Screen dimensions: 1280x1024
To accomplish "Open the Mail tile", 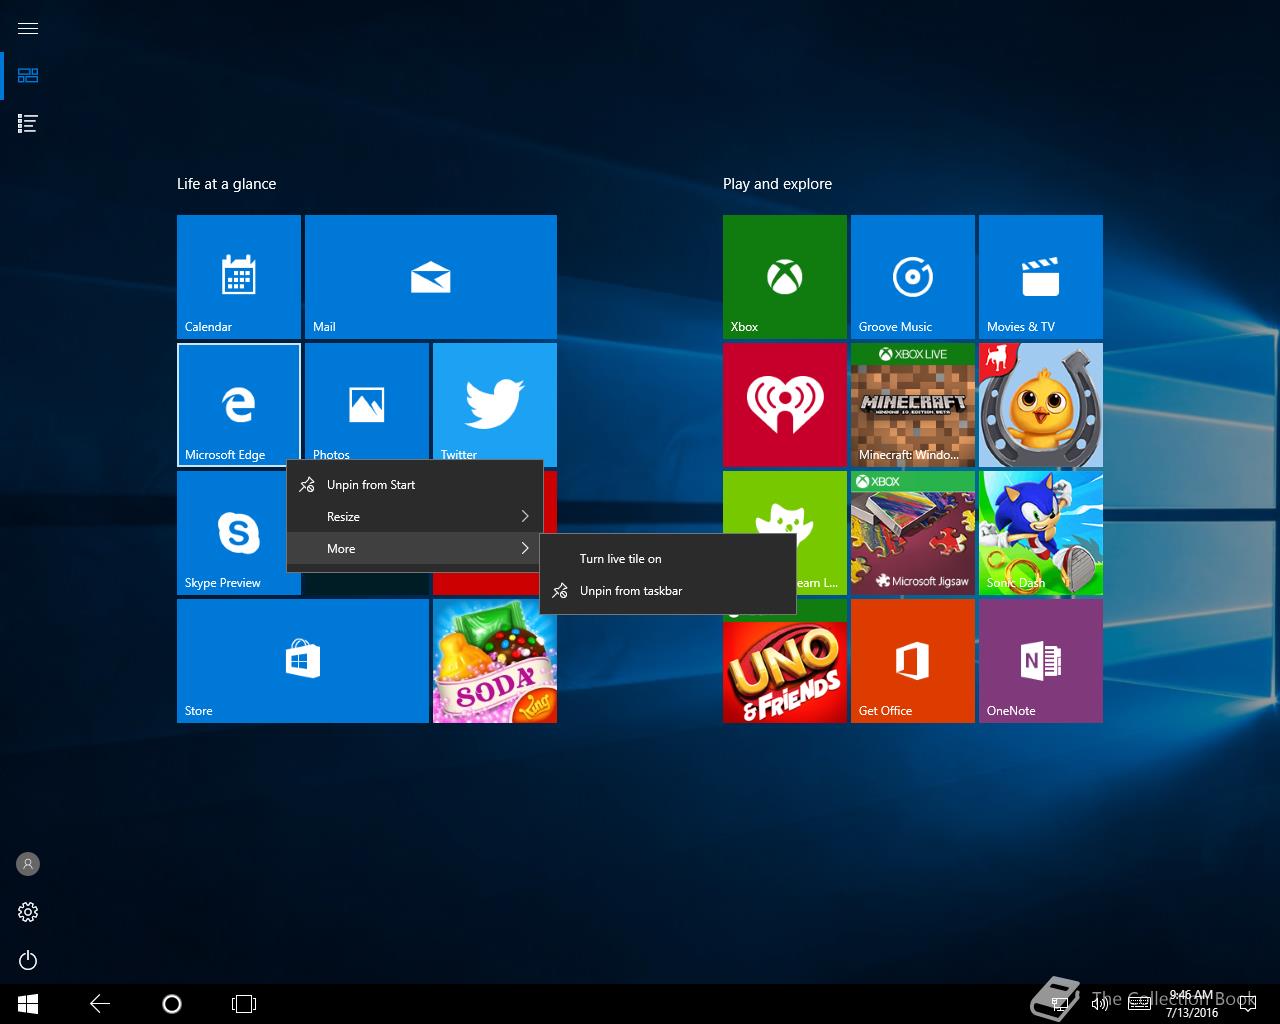I will [x=431, y=277].
